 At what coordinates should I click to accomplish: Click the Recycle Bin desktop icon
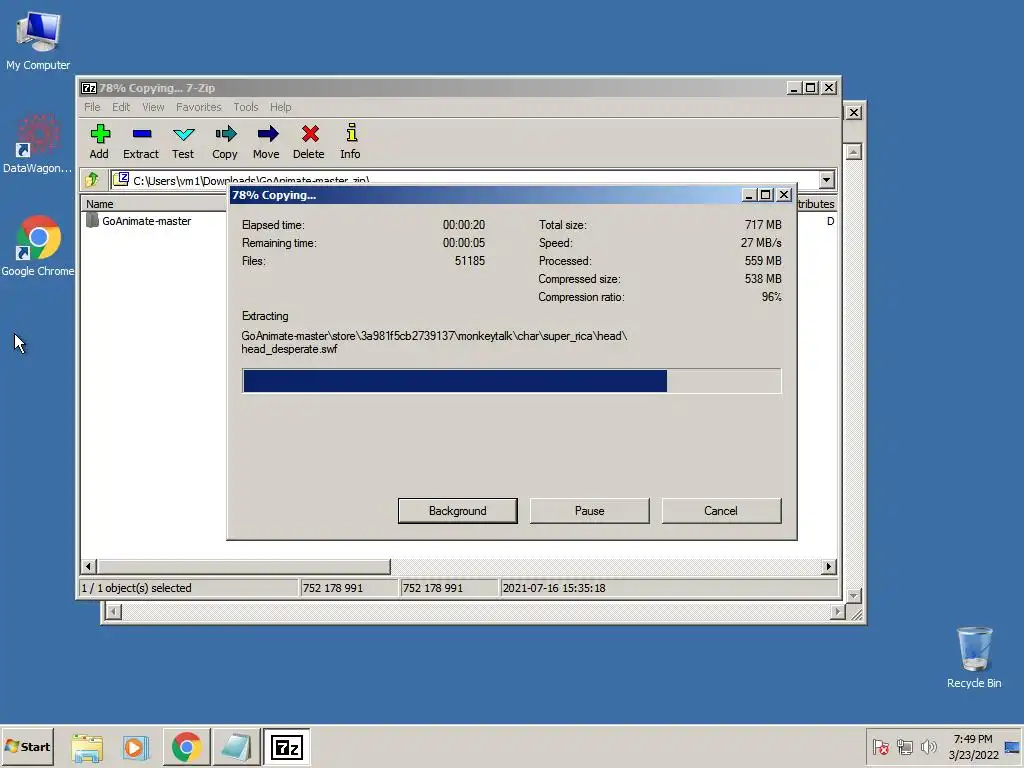coord(974,657)
